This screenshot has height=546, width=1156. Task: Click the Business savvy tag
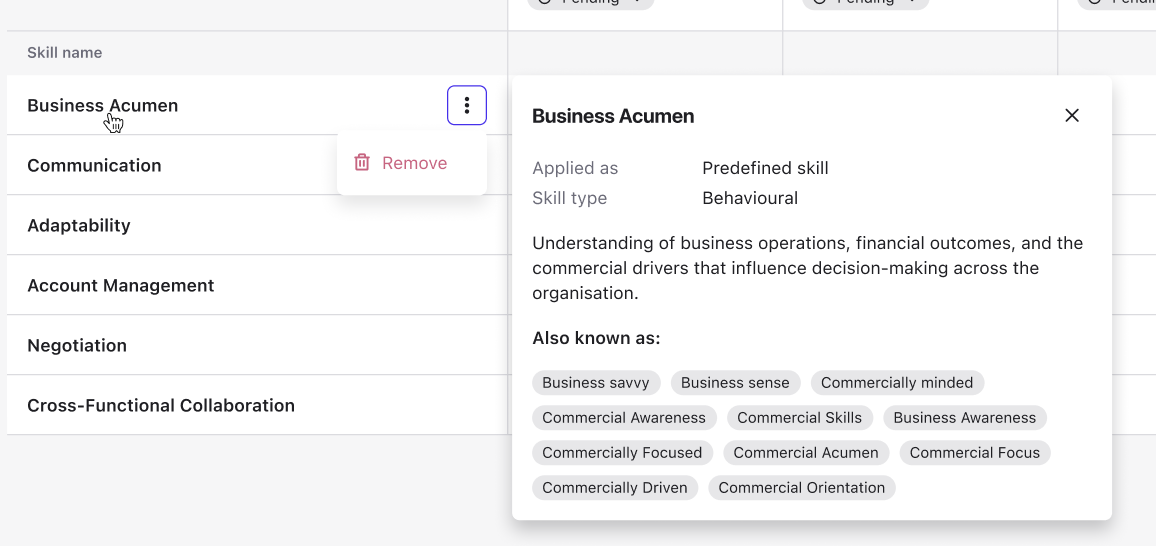pos(596,382)
